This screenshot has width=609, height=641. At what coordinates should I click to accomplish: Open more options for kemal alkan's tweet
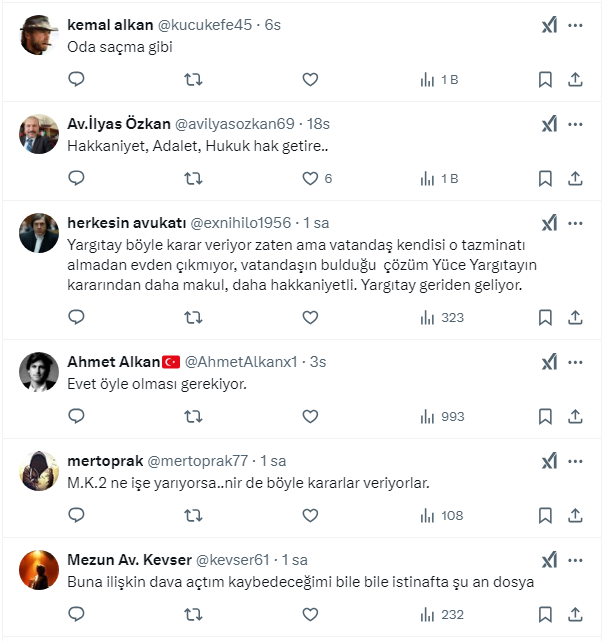coord(576,25)
